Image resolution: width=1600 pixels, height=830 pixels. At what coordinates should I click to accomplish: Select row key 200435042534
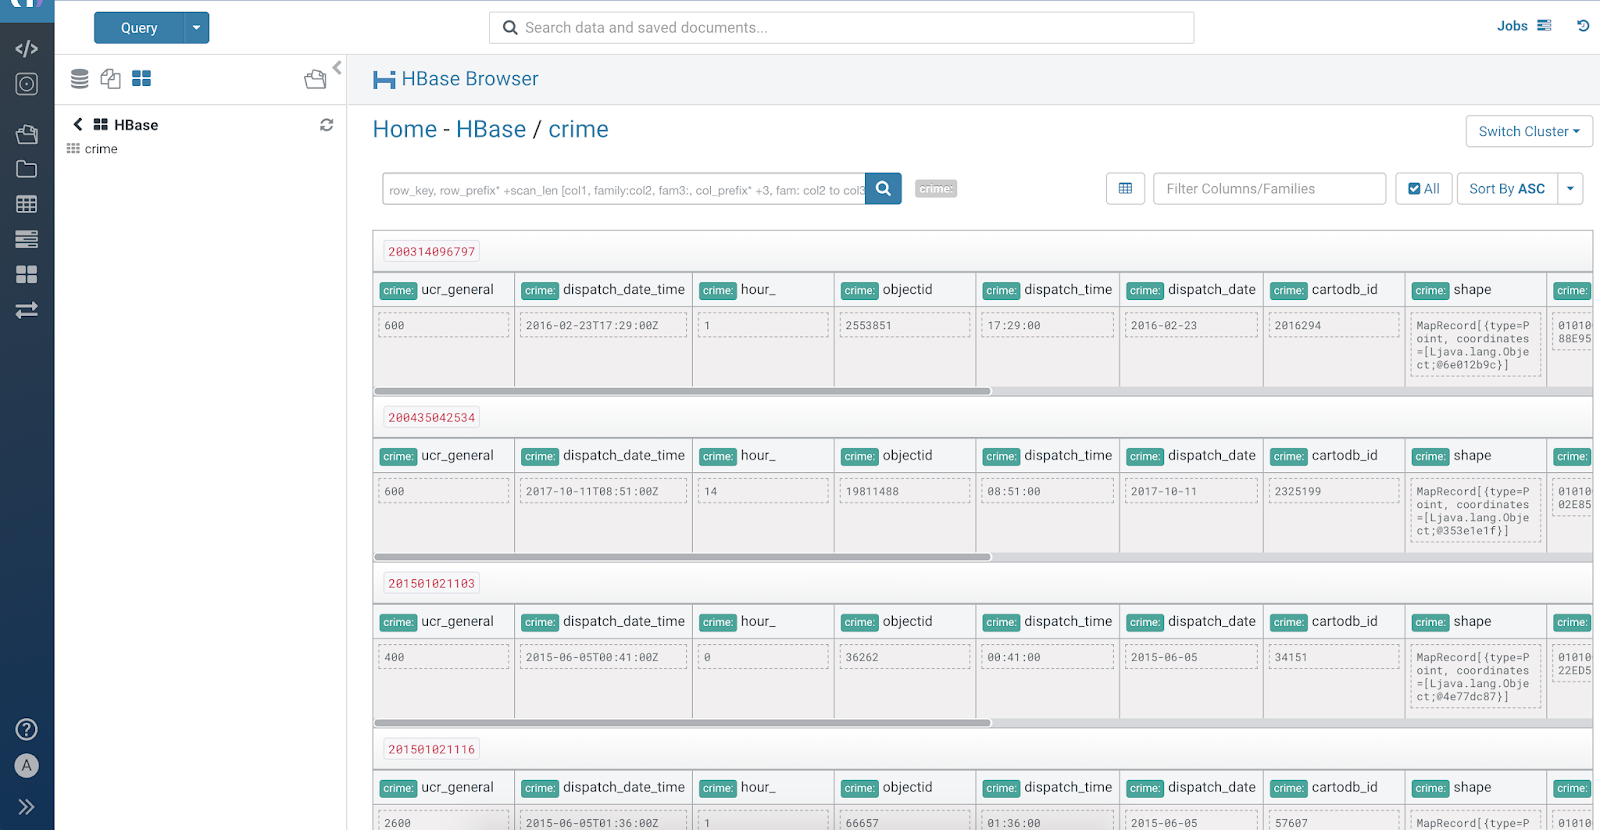(431, 418)
